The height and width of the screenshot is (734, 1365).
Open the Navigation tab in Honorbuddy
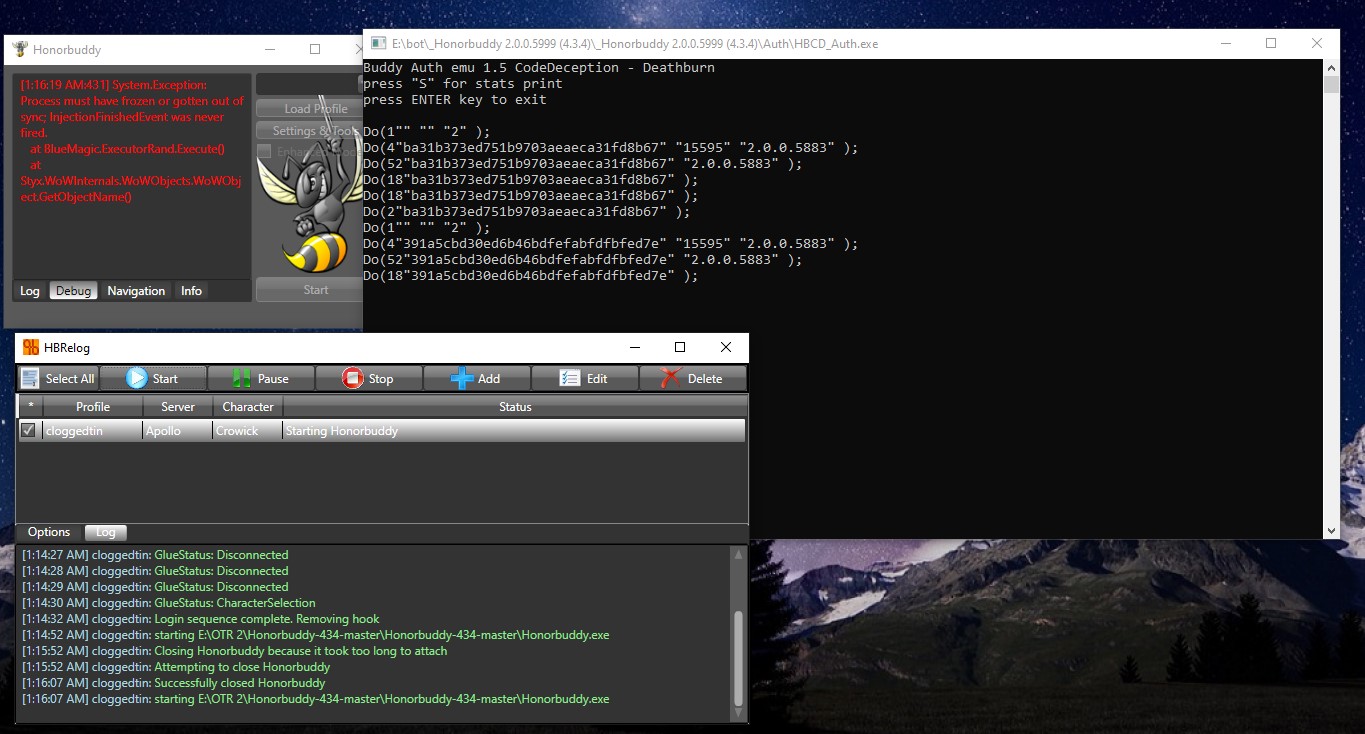(136, 291)
